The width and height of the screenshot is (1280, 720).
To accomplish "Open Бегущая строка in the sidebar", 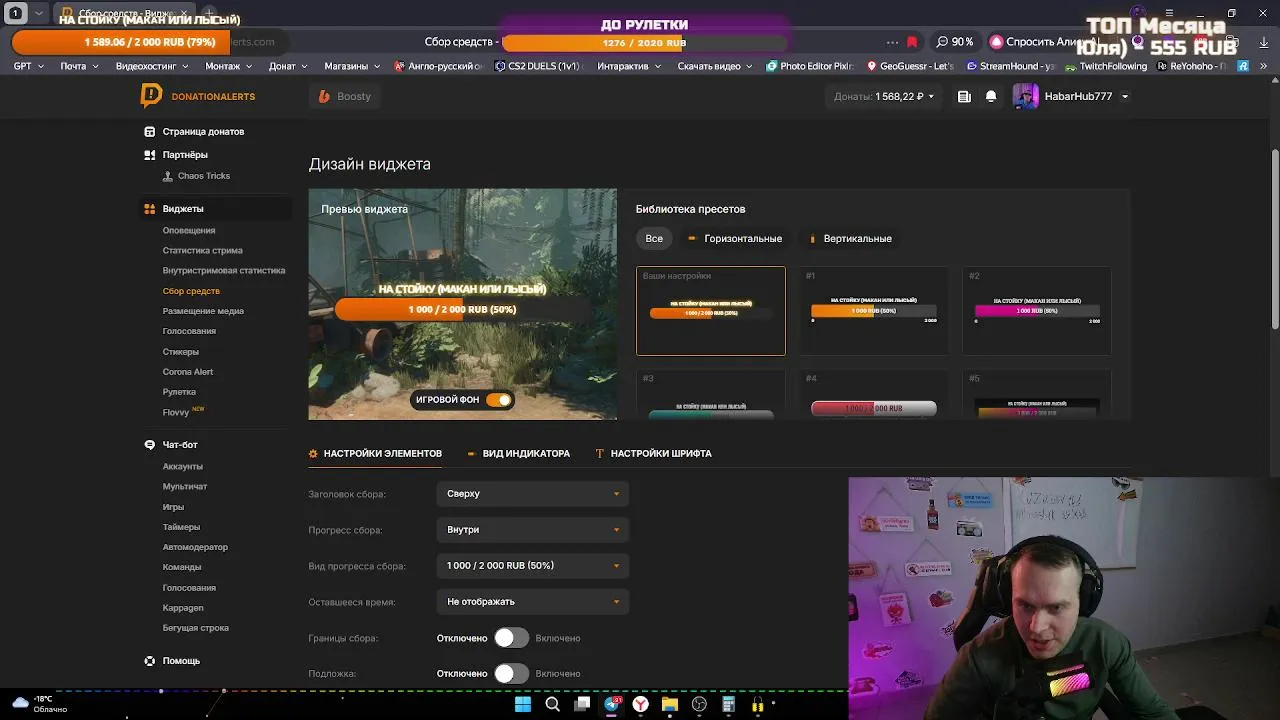I will (x=196, y=628).
